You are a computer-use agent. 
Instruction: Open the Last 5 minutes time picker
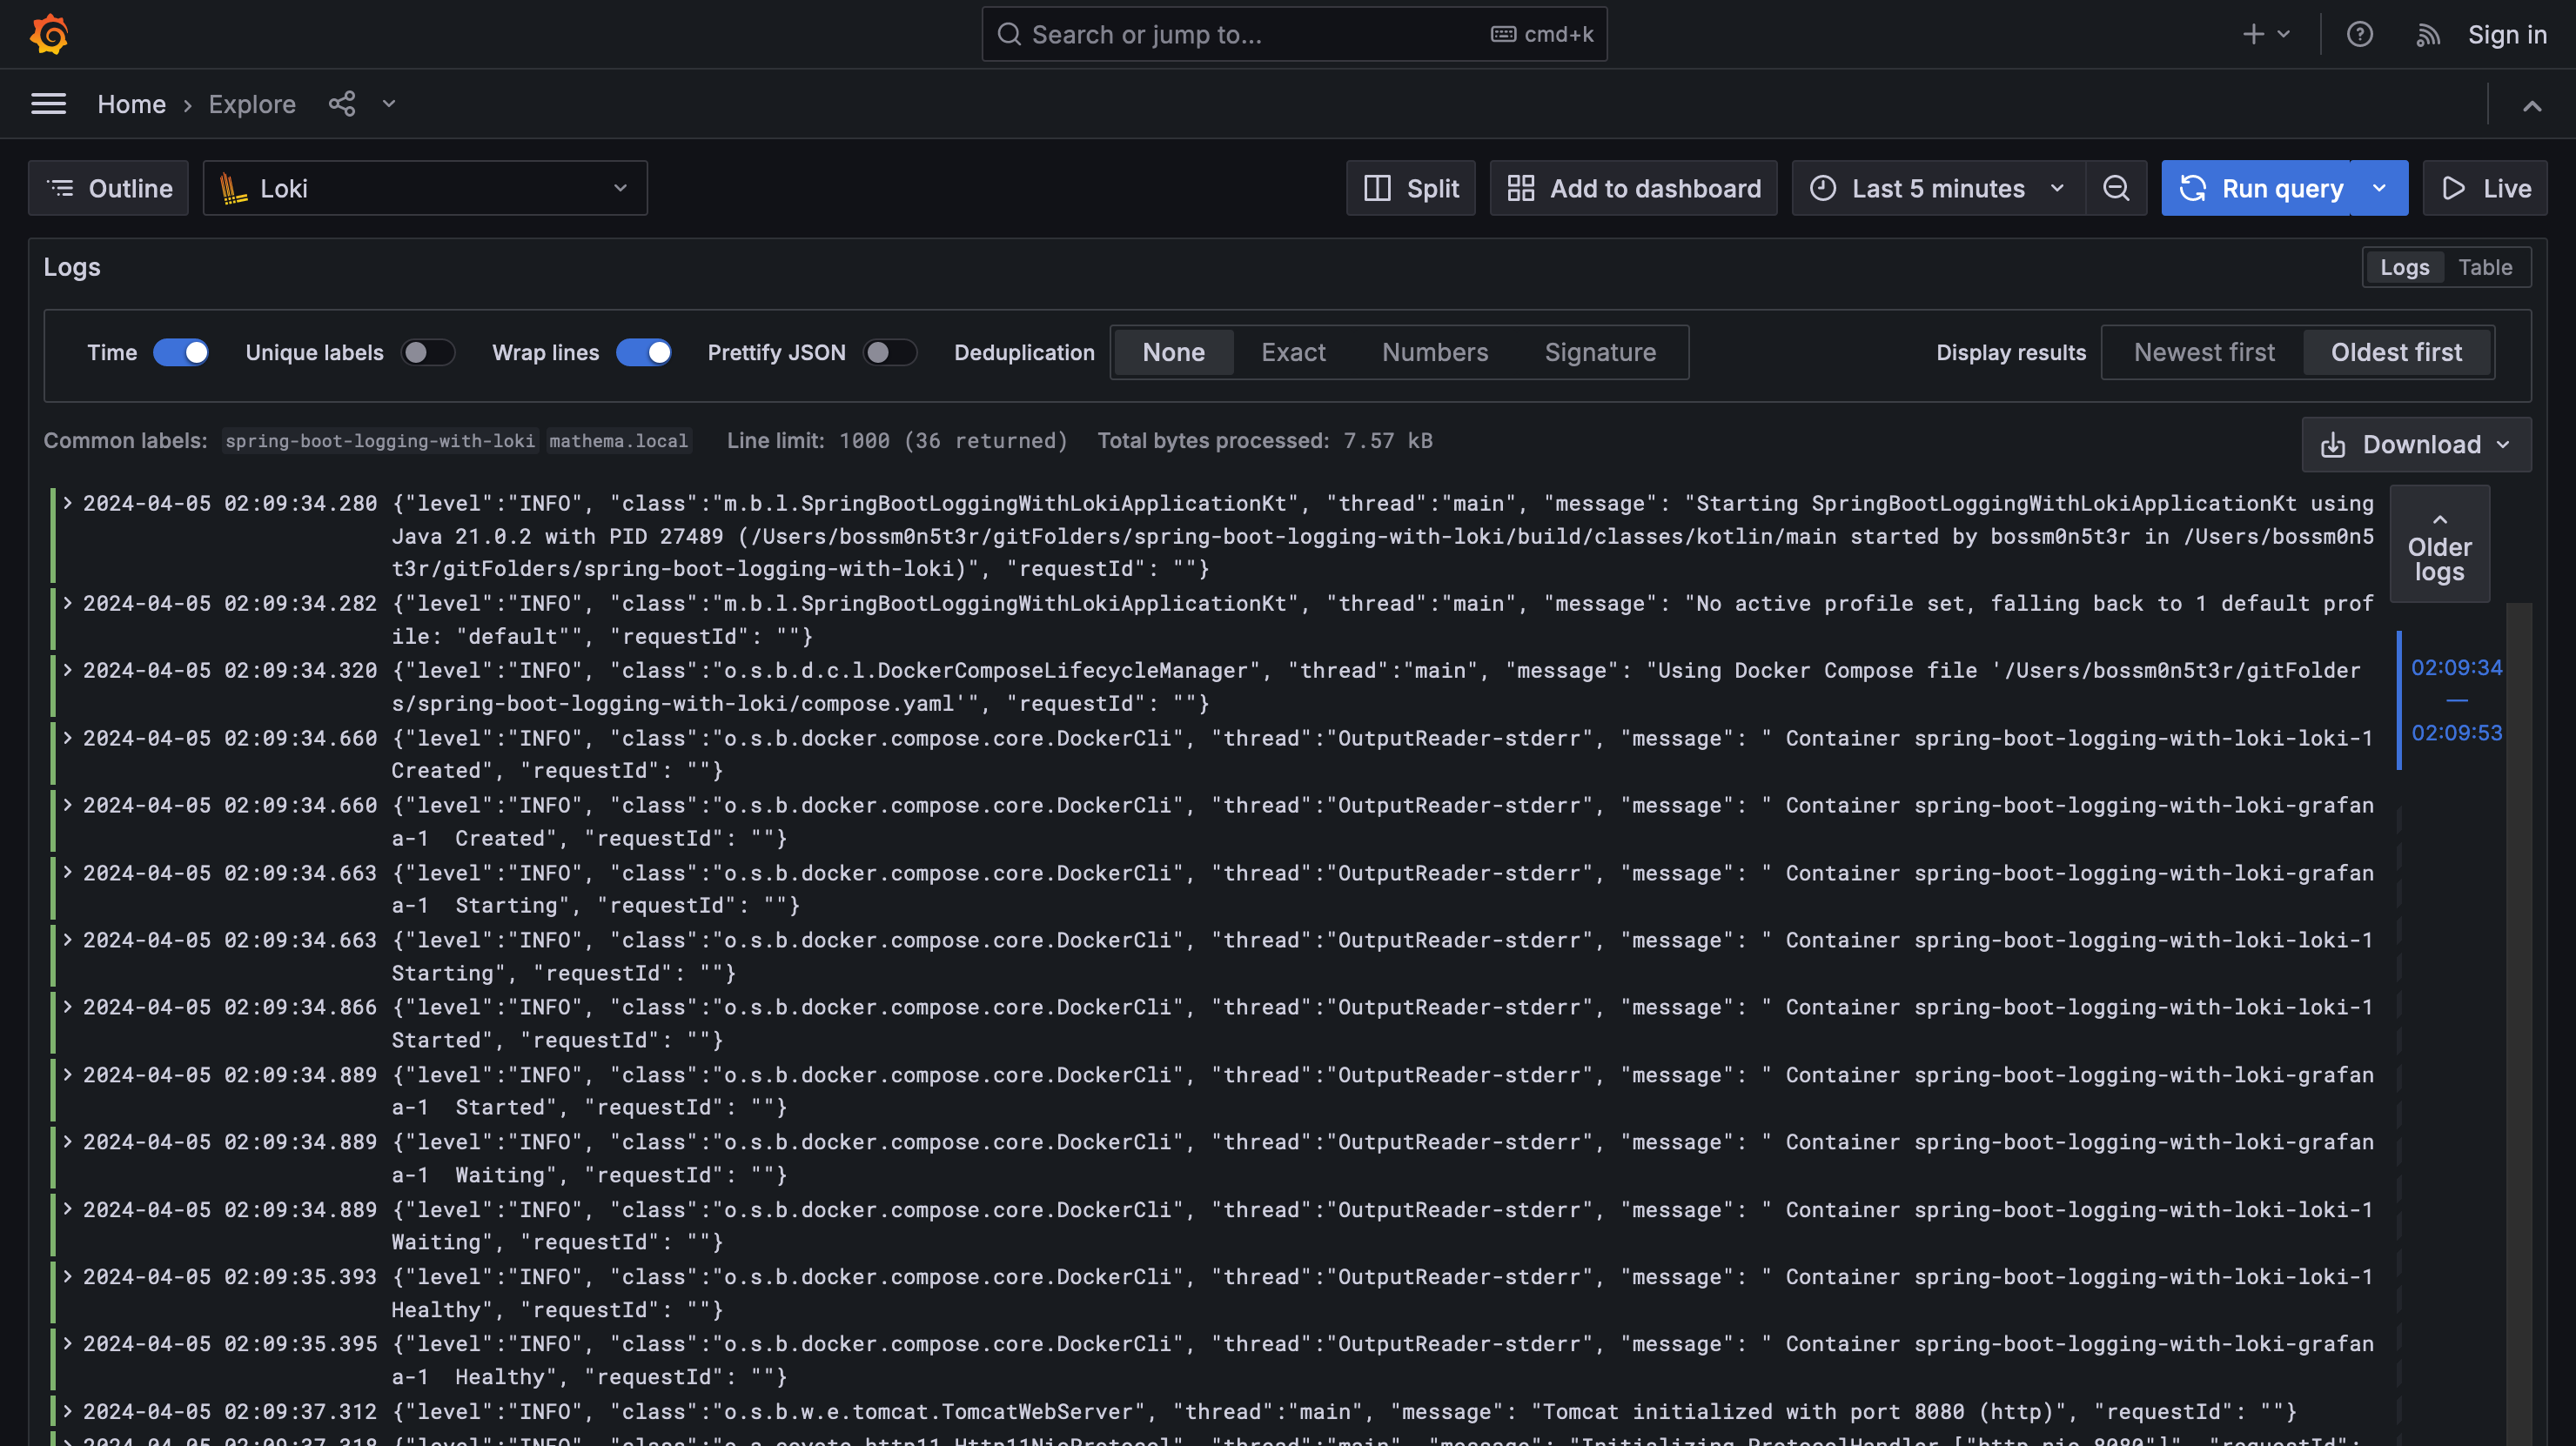1938,188
